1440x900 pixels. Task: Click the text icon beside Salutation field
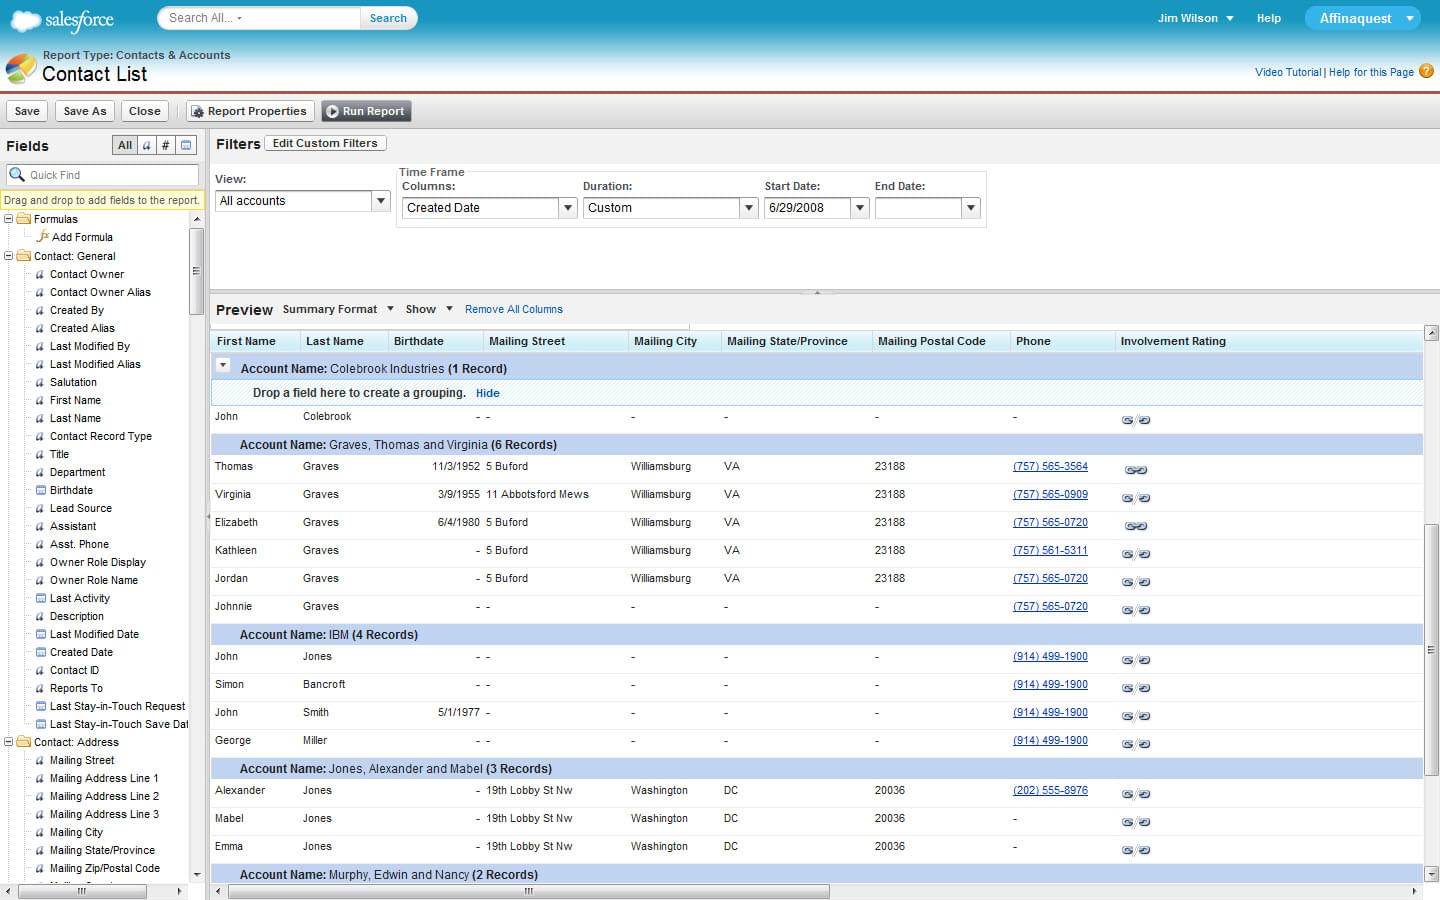click(41, 382)
